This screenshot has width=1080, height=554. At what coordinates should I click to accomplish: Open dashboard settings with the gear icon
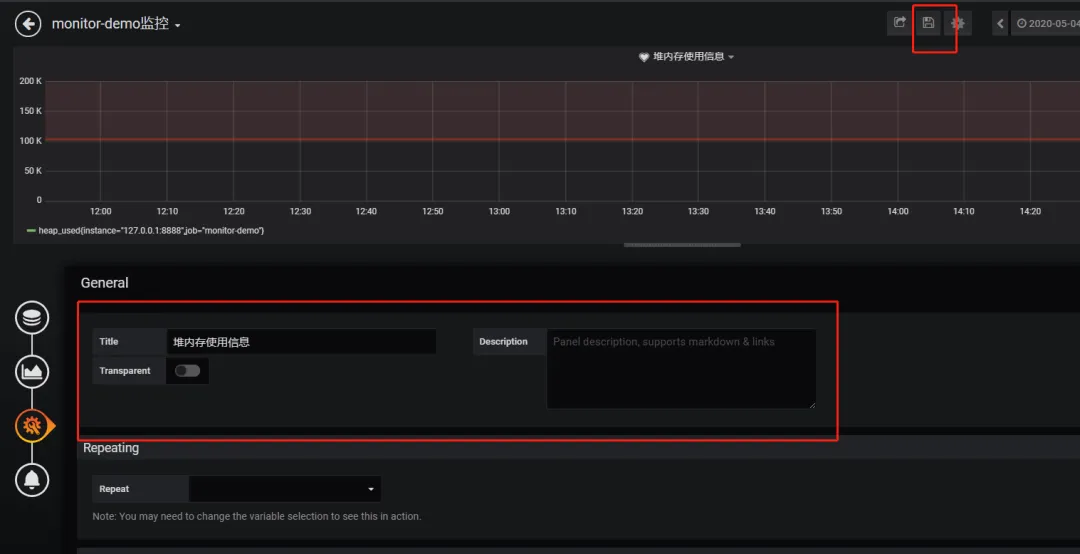coord(957,23)
